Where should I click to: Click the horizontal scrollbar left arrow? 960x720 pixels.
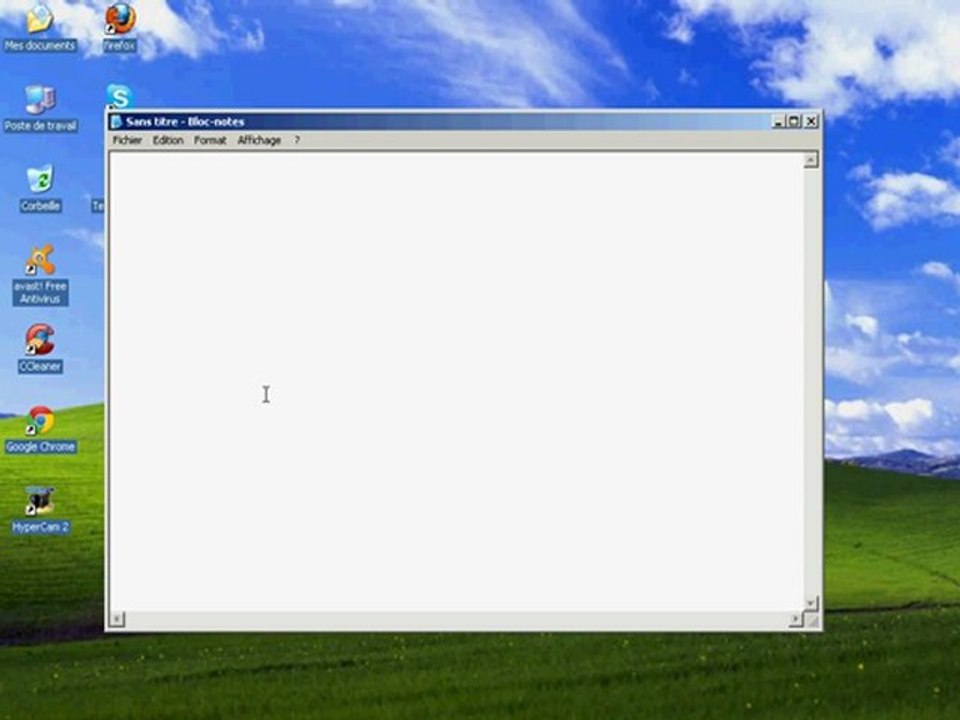click(x=117, y=619)
